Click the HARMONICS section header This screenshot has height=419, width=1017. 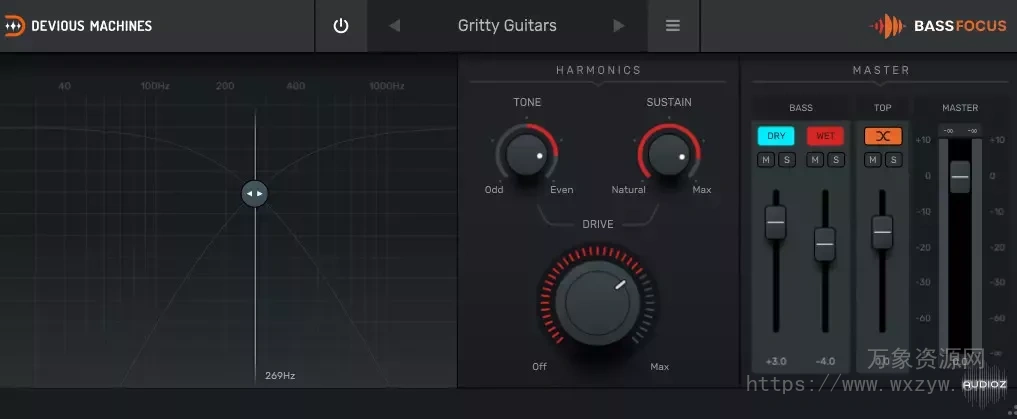(x=598, y=70)
